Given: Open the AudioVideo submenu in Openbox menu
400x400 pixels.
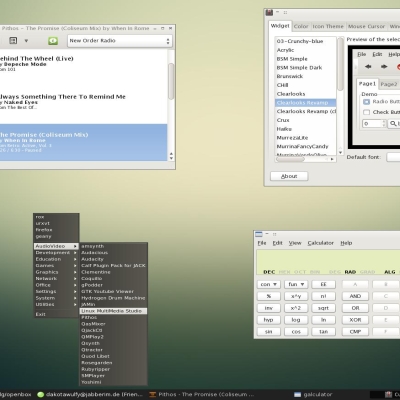Looking at the screenshot, I should pyautogui.click(x=56, y=246).
